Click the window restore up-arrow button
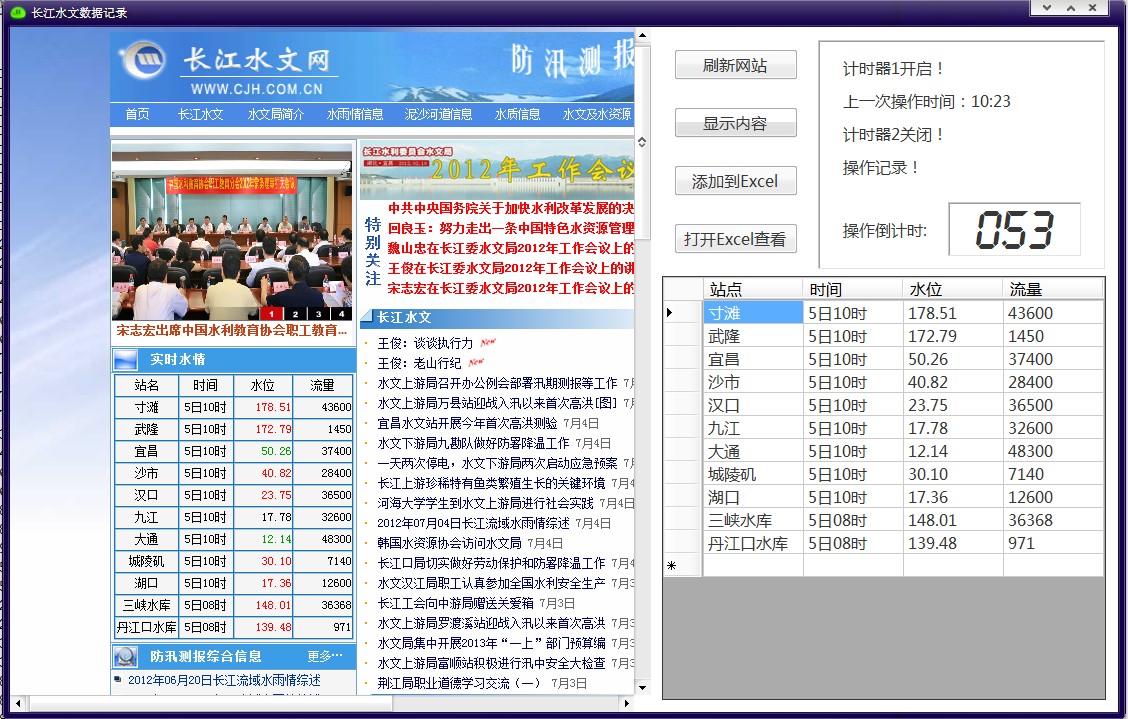 1071,8
